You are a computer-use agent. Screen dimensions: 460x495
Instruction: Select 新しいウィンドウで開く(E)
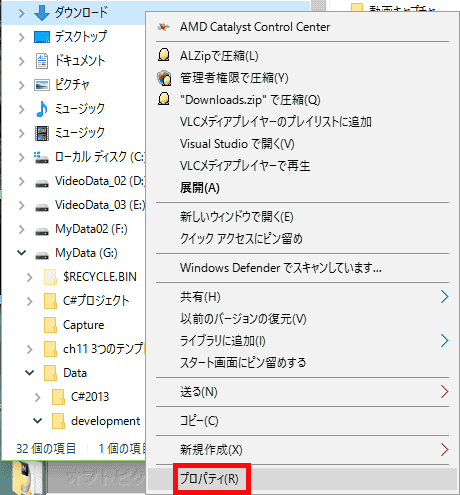tap(302, 217)
